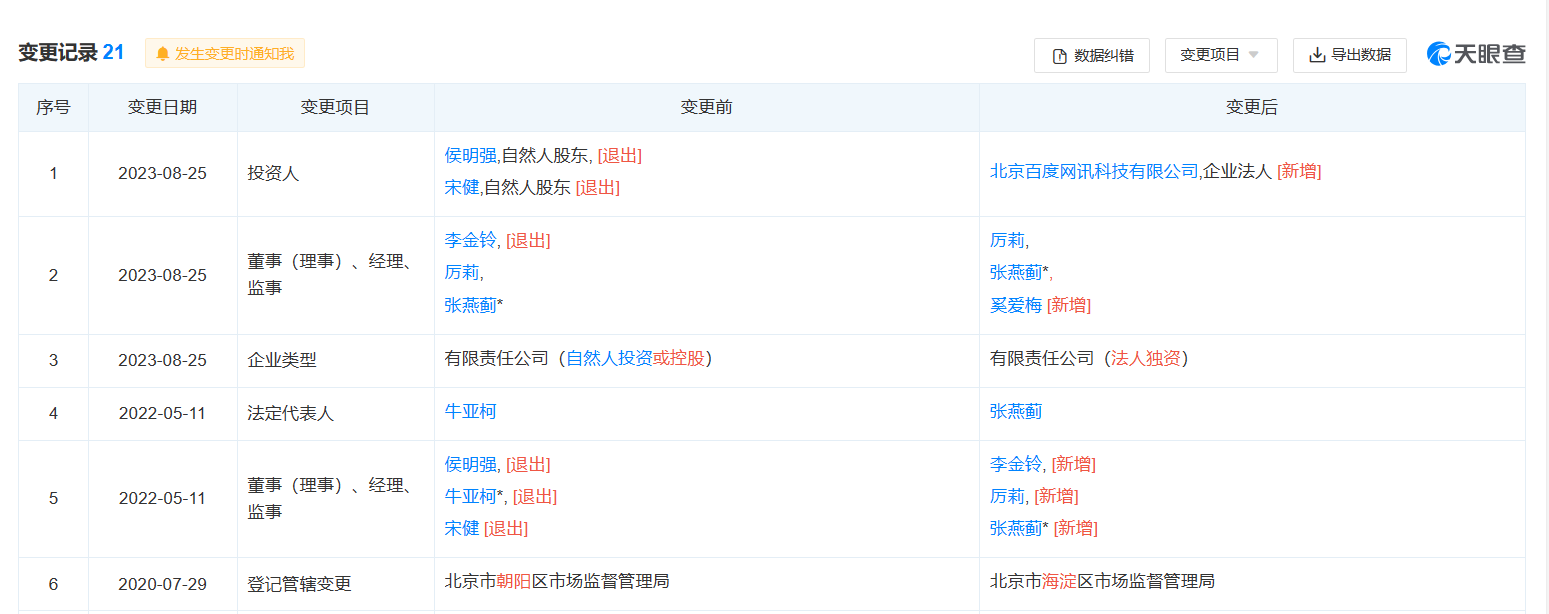Open 厉莉 in row 5 after-change column
This screenshot has width=1549, height=614.
(1007, 496)
